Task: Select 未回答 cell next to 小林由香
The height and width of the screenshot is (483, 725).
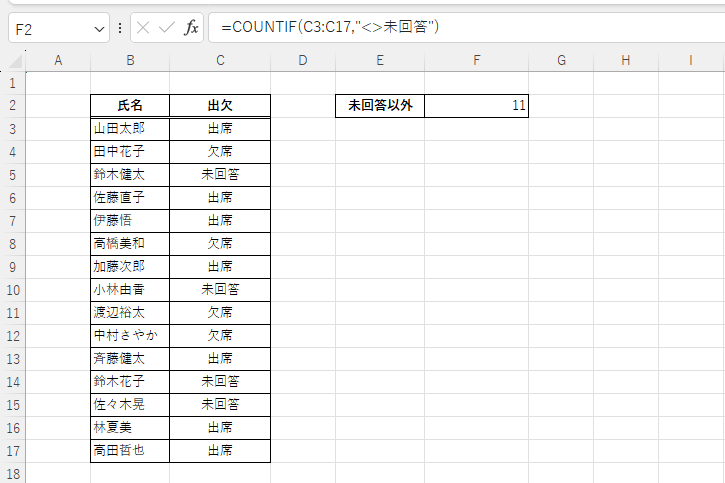Action: [x=220, y=290]
